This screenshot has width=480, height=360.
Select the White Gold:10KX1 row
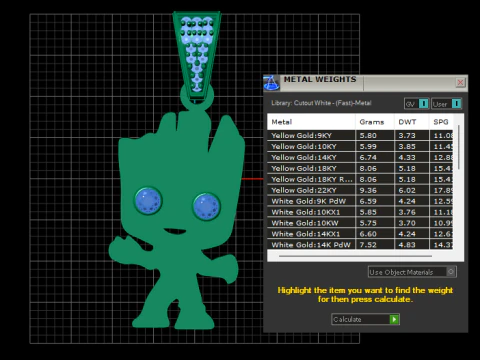coord(360,212)
